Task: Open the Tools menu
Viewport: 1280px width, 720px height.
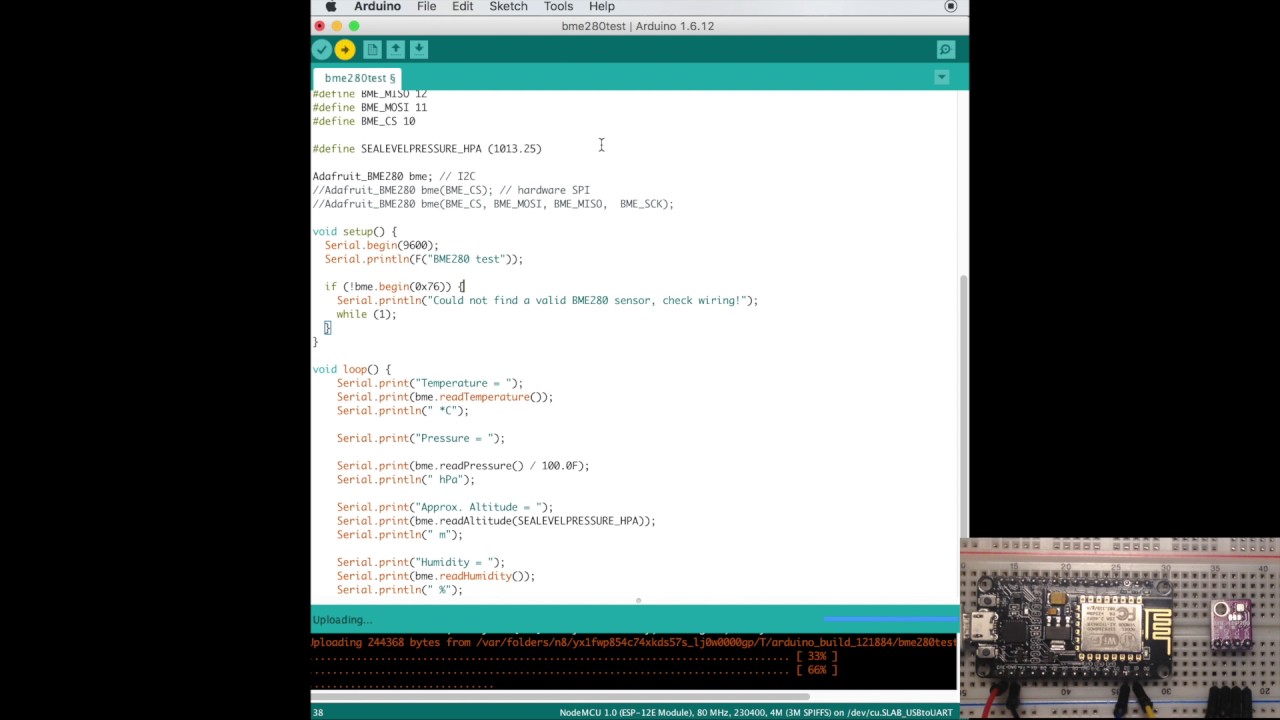Action: (558, 7)
